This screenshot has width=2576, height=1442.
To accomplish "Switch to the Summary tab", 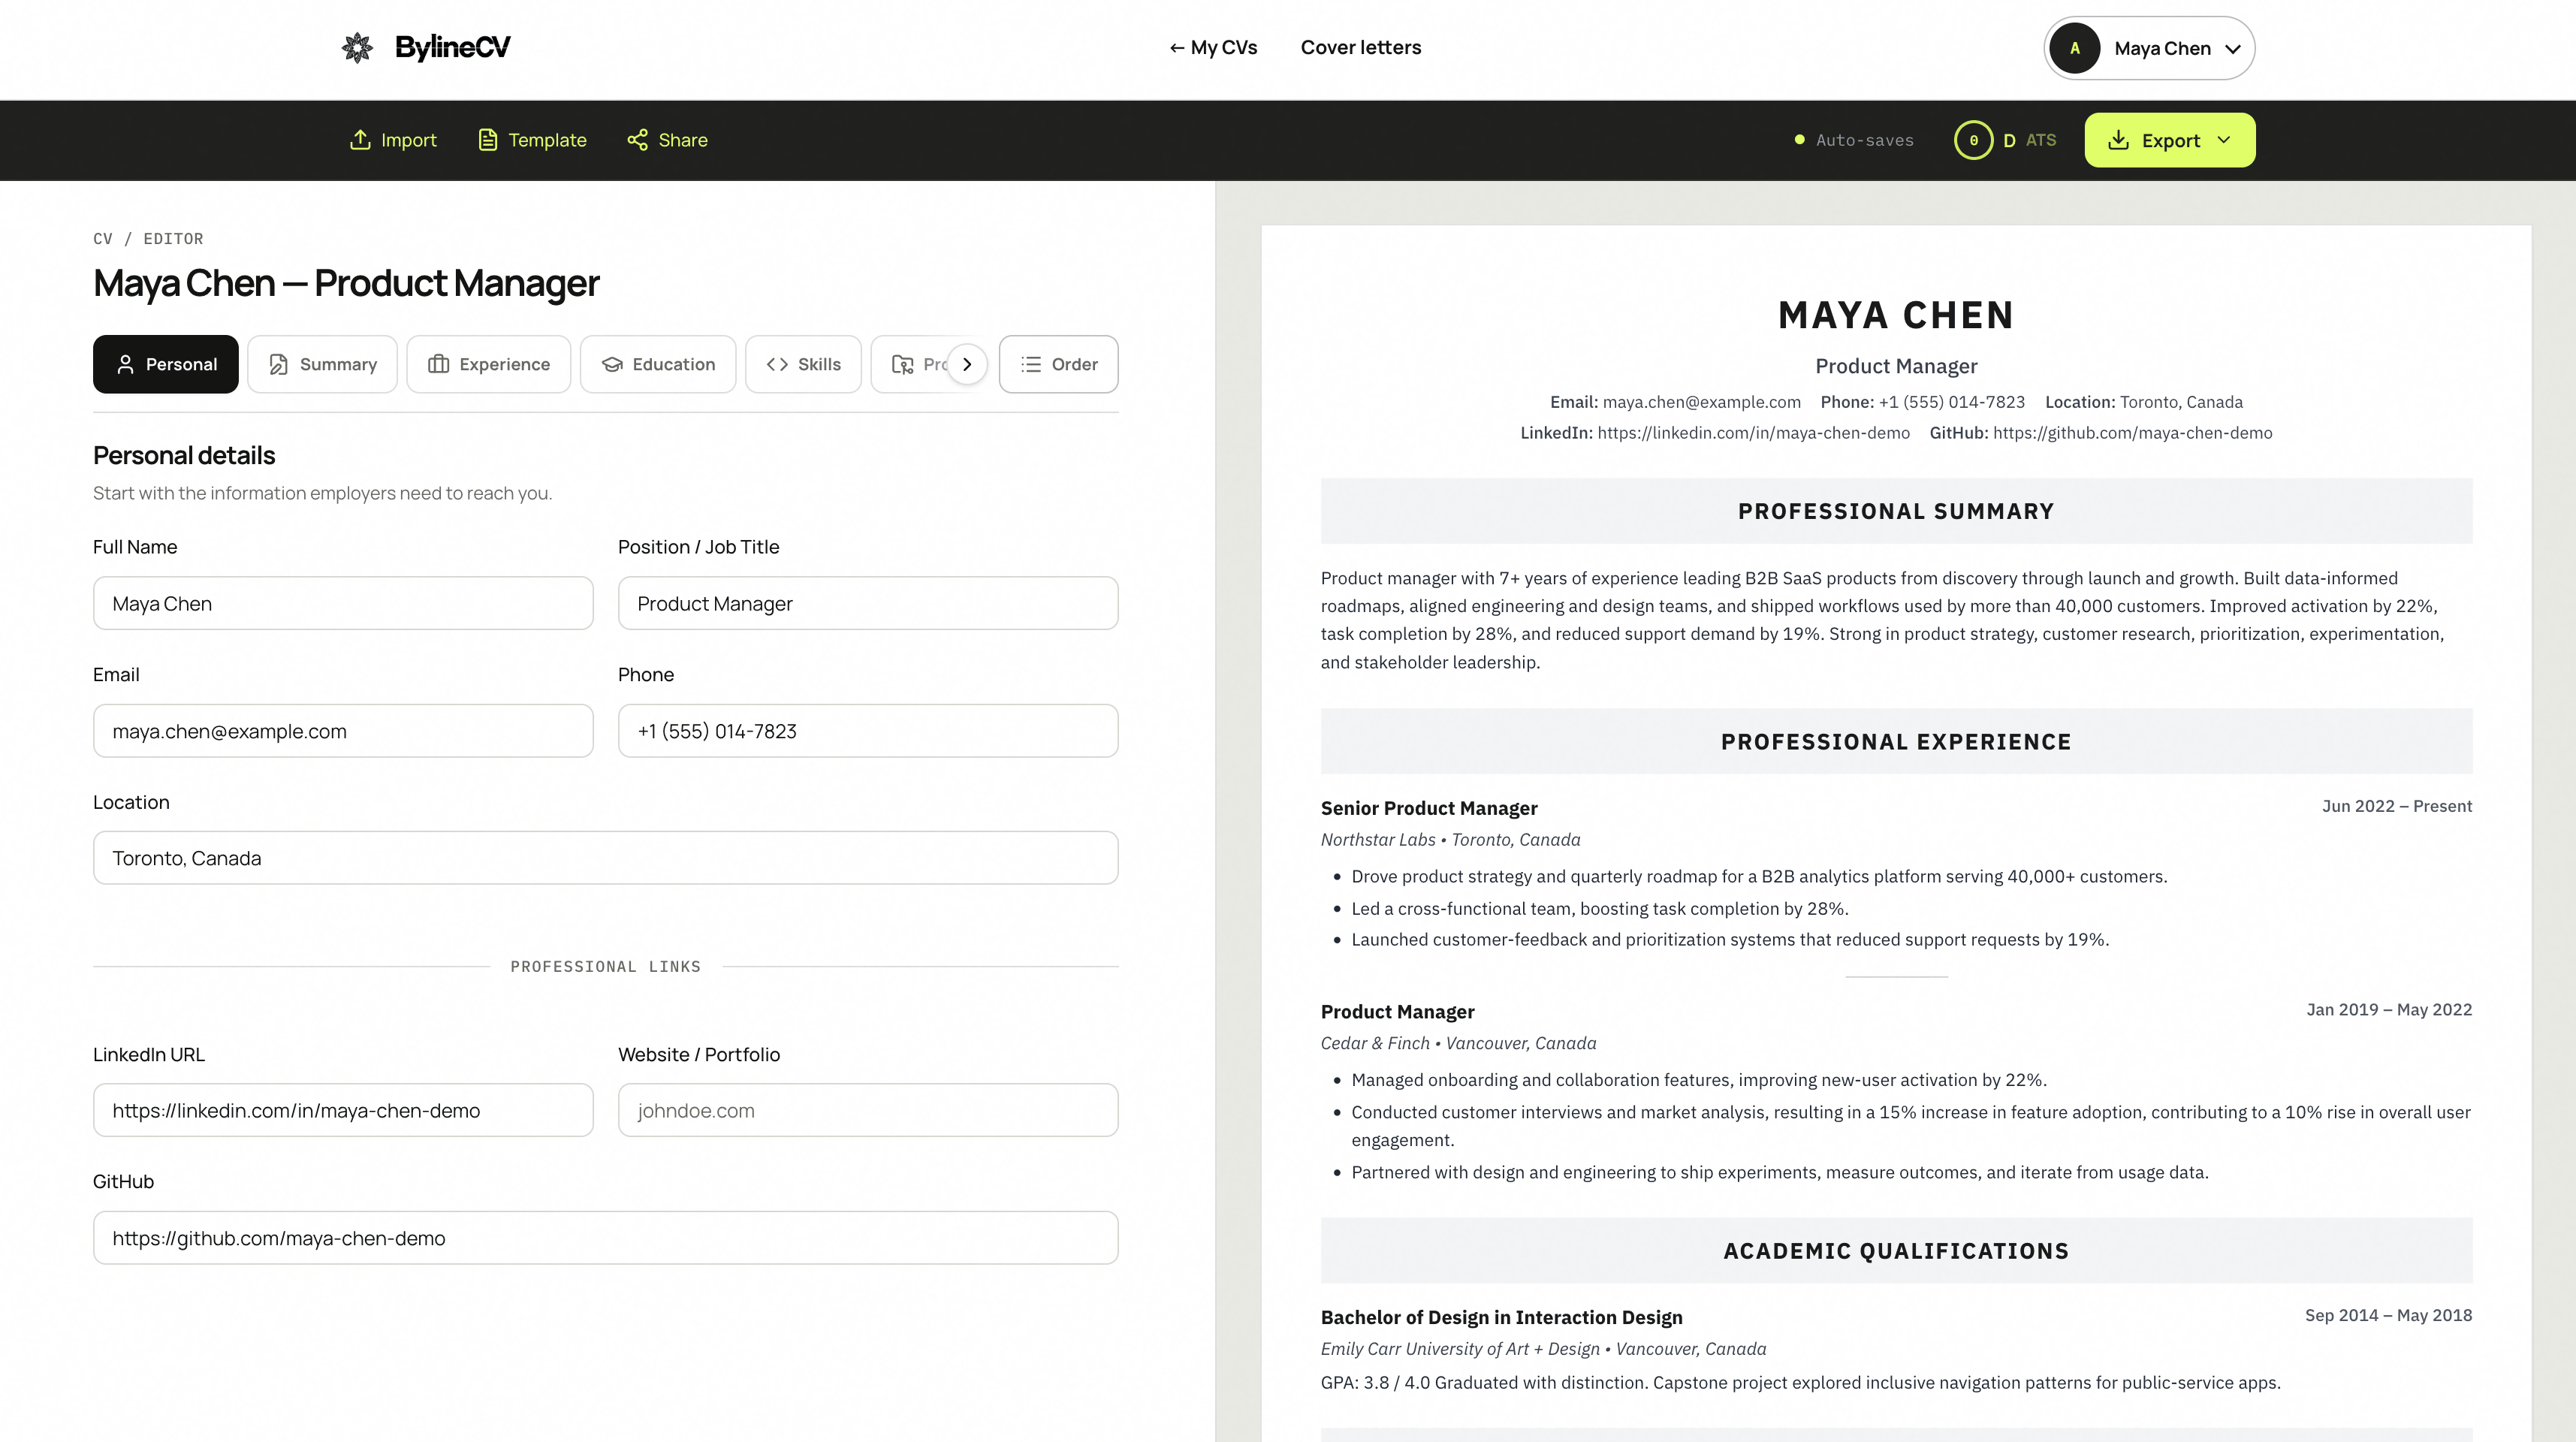I will 322,364.
